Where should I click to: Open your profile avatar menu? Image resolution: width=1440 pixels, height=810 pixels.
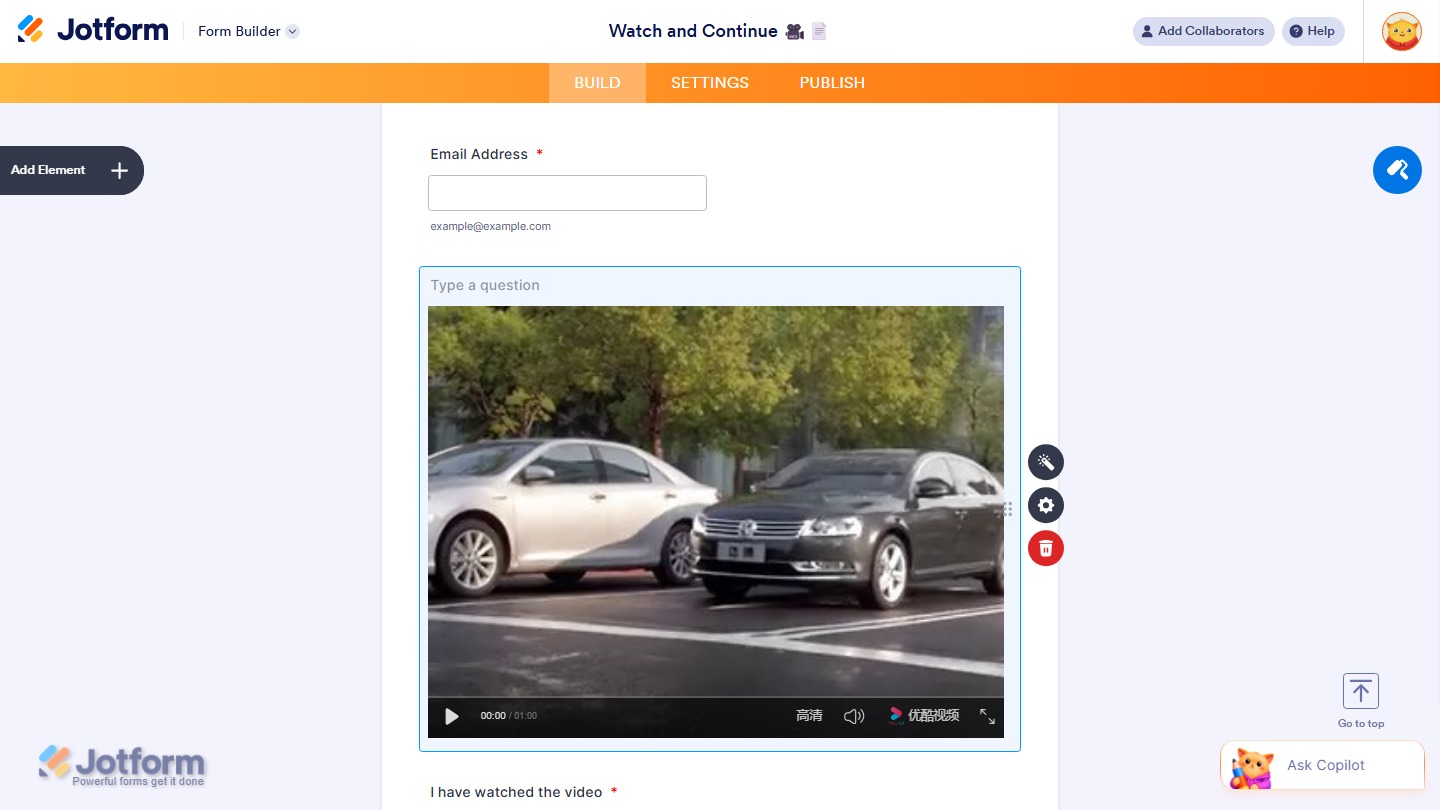[1402, 31]
